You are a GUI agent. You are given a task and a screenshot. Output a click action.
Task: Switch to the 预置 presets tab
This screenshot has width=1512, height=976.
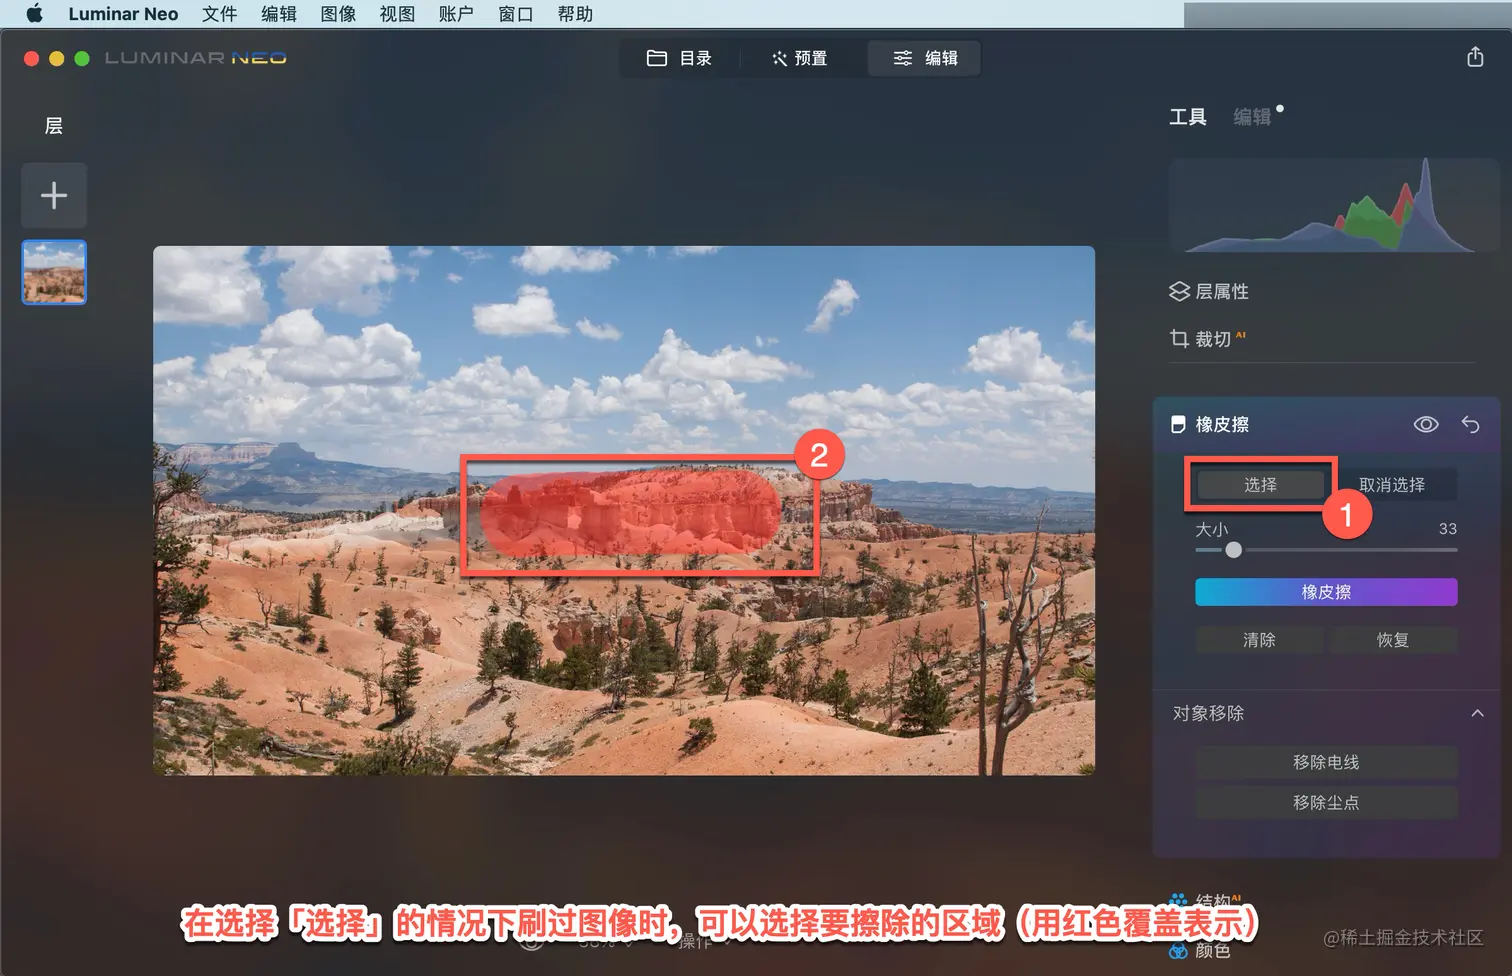[800, 58]
